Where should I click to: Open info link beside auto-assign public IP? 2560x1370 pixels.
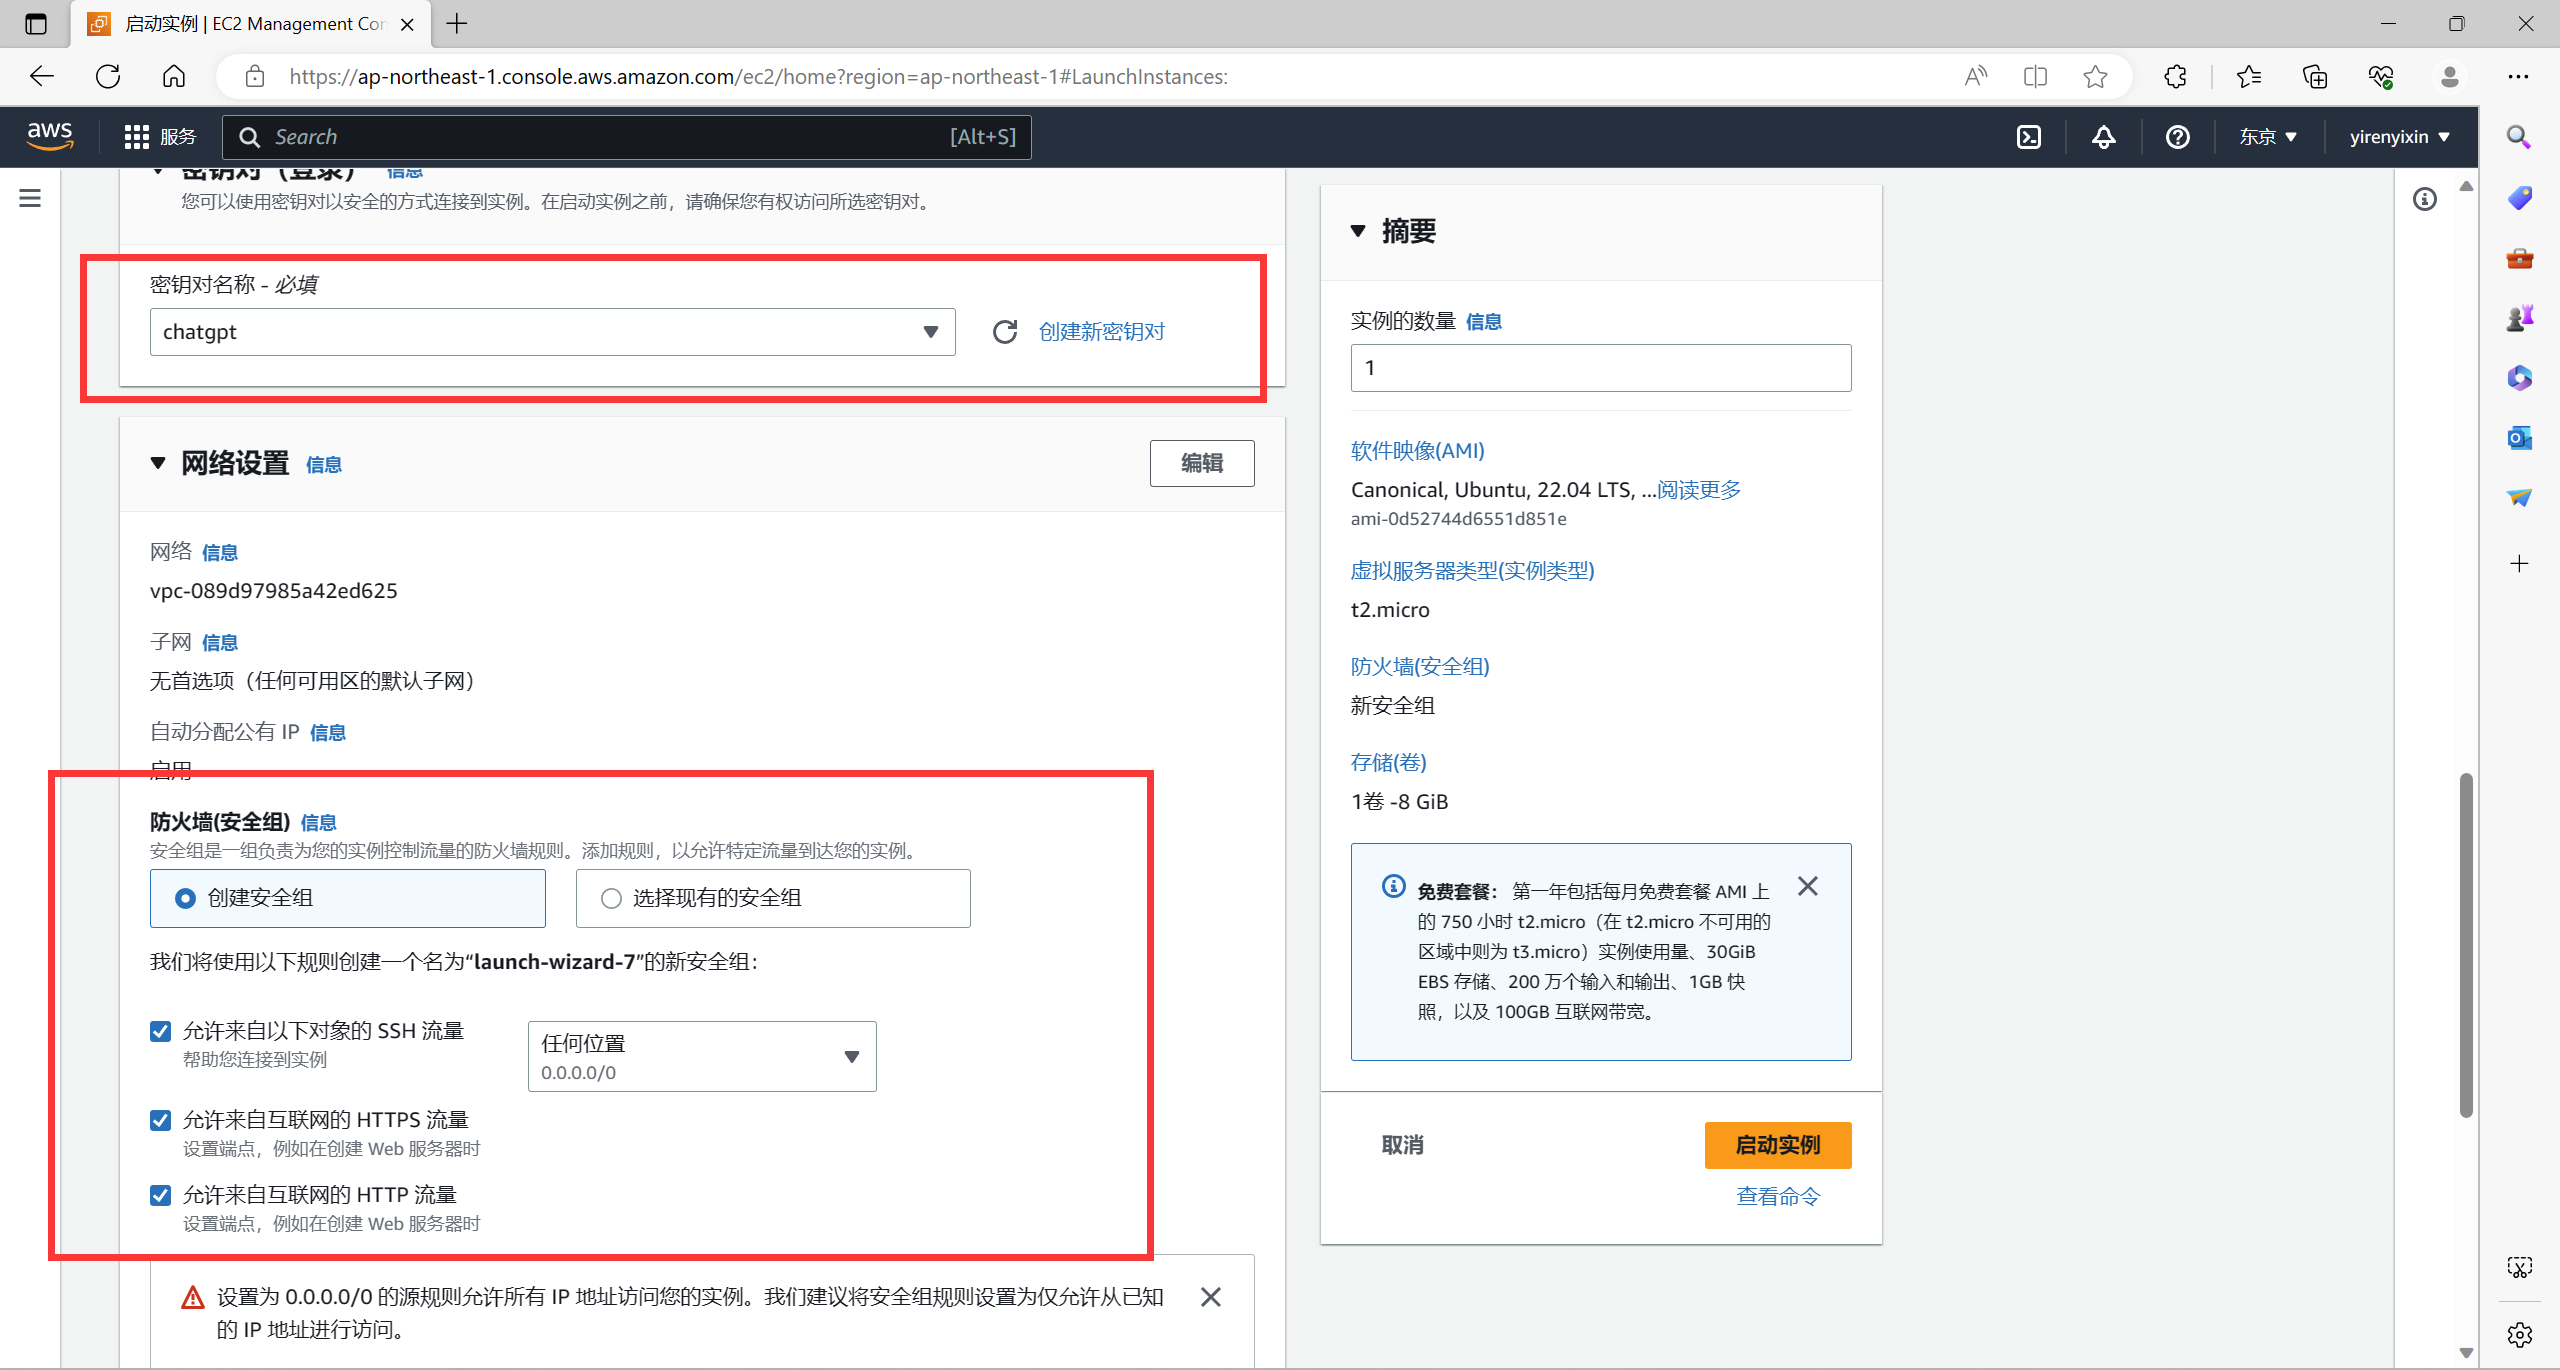(327, 733)
